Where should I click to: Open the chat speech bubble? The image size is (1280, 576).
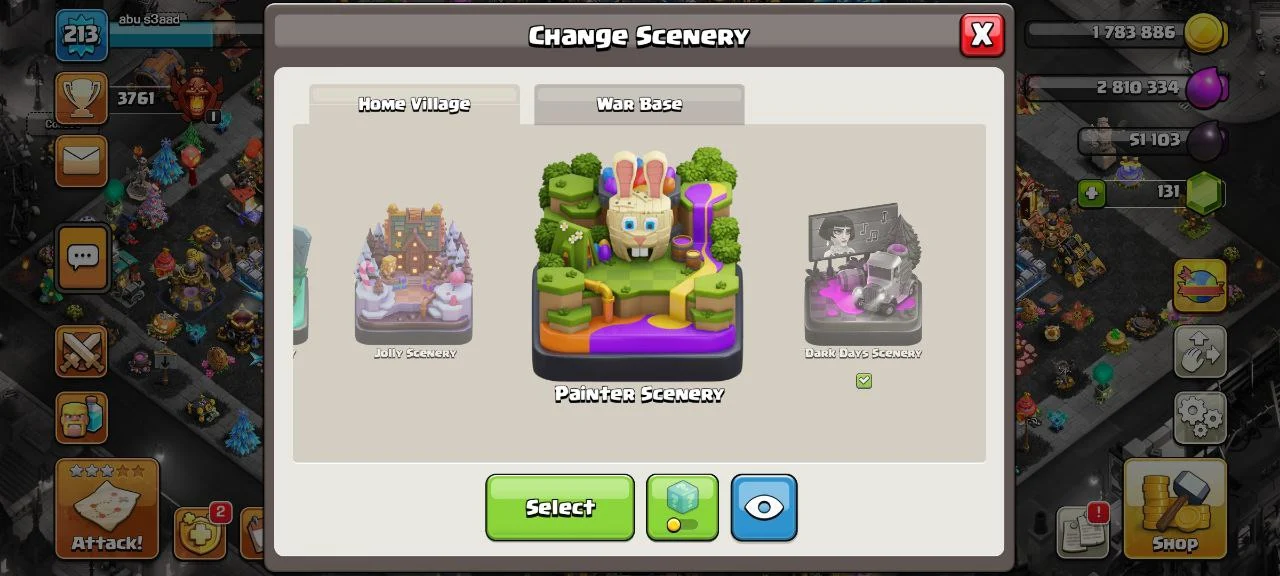(x=81, y=257)
